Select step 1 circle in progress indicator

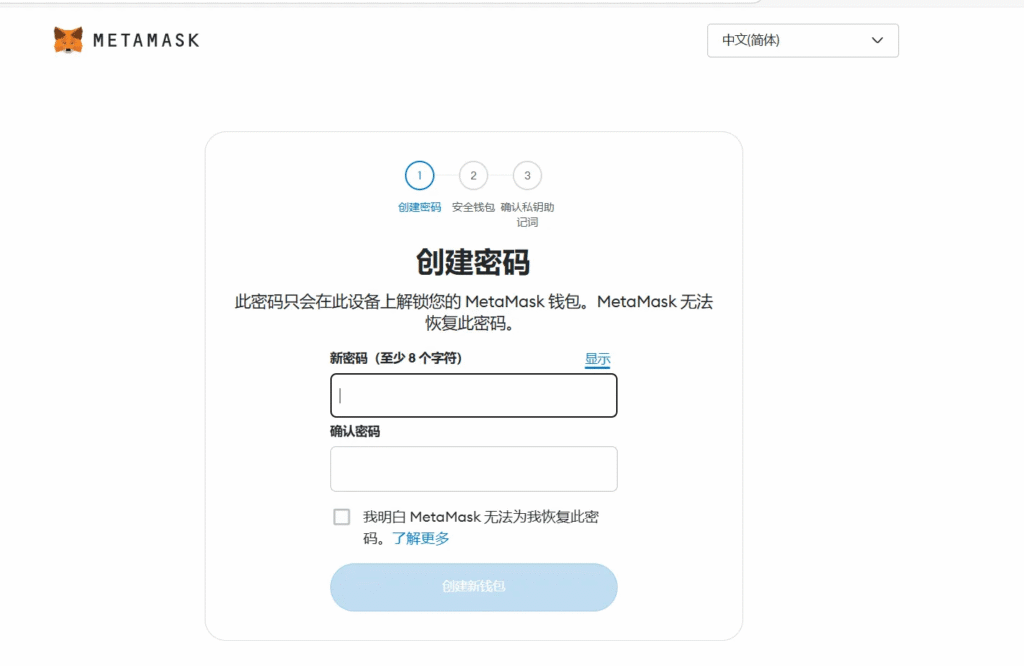tap(420, 176)
